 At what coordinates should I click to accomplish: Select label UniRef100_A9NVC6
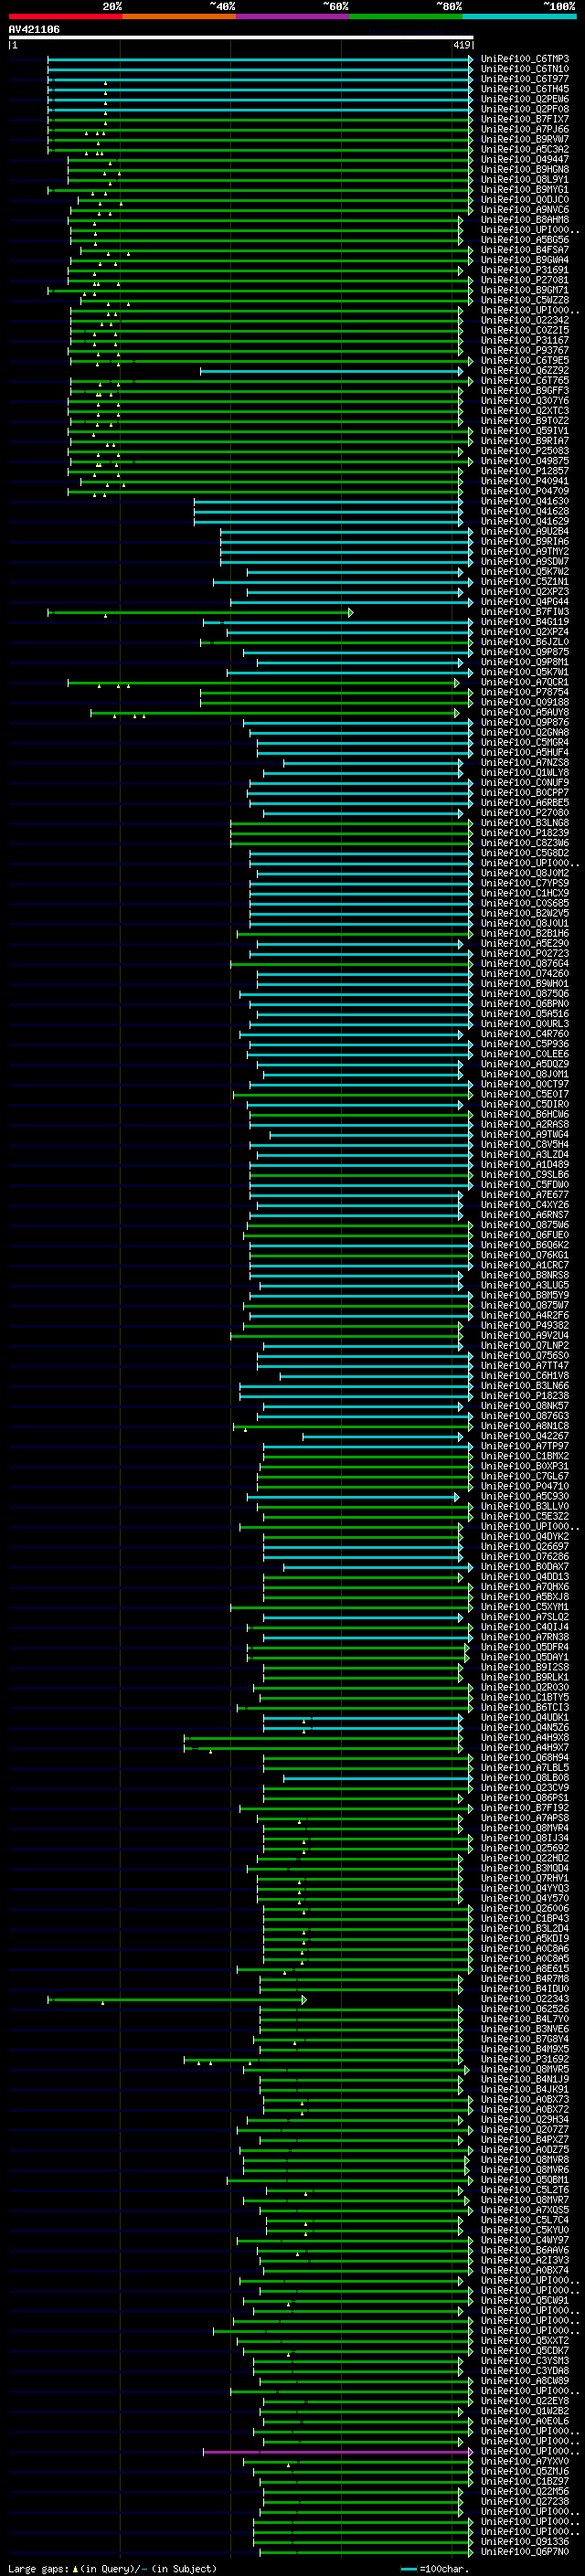pyautogui.click(x=525, y=209)
